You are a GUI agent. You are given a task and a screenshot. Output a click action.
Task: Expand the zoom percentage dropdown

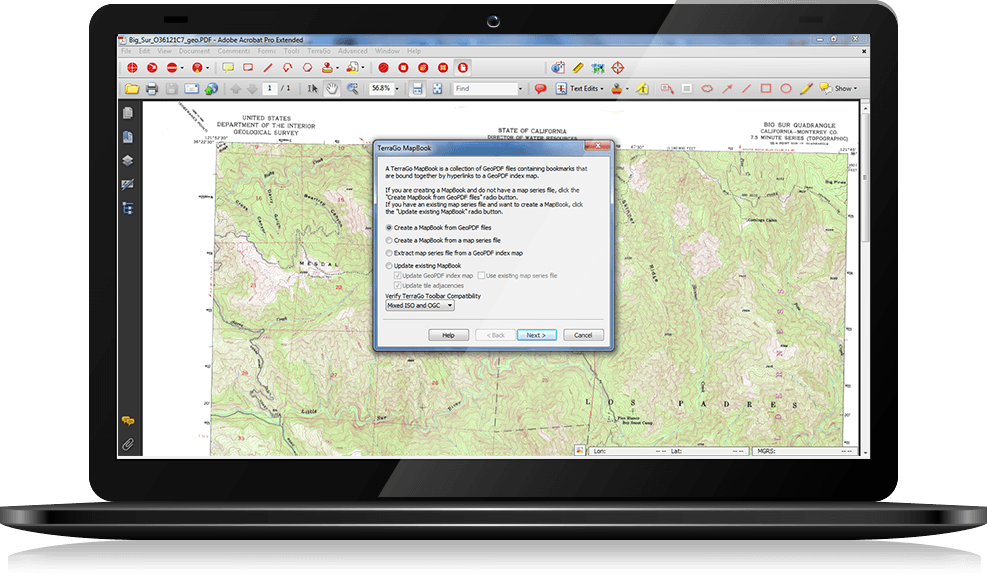[x=398, y=89]
